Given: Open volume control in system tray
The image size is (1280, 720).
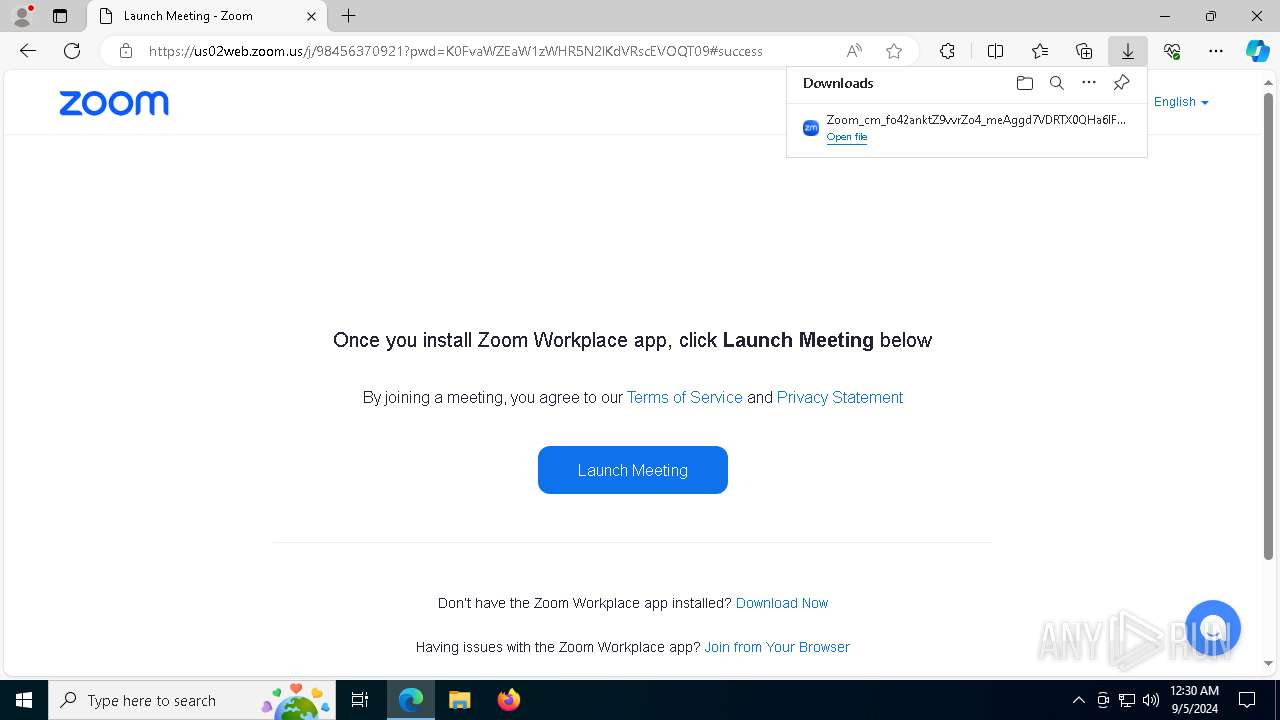Looking at the screenshot, I should click(x=1151, y=700).
